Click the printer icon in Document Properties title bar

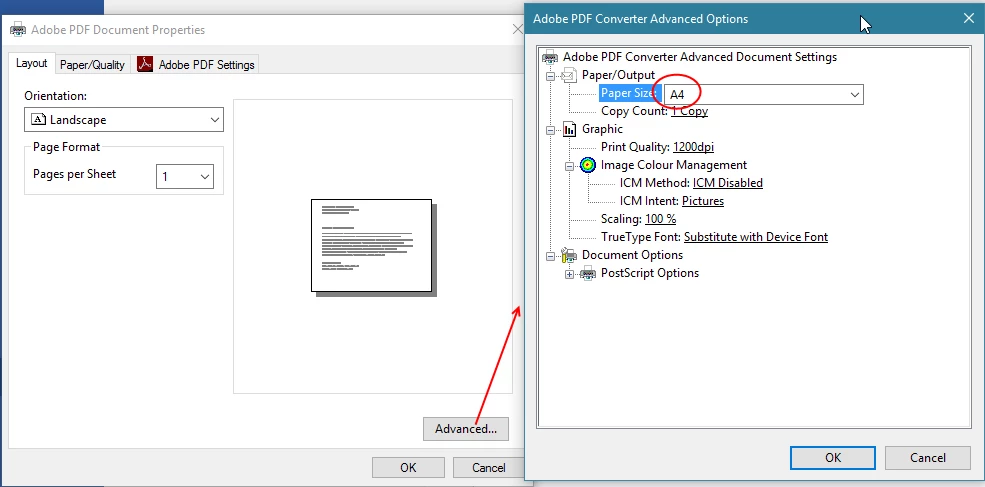click(x=18, y=30)
